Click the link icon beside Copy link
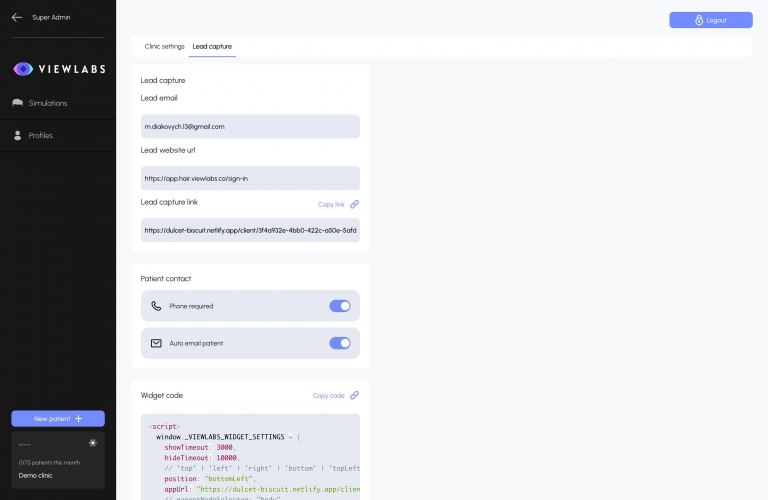The height and width of the screenshot is (500, 768). 354,204
